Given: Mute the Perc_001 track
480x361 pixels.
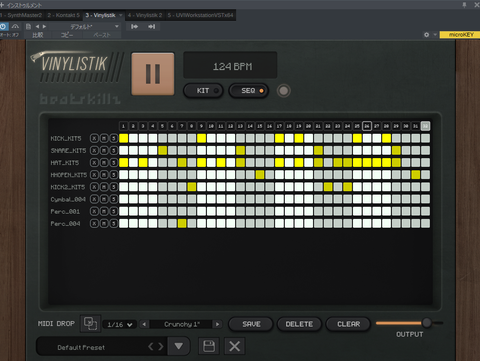Looking at the screenshot, I should pos(104,211).
